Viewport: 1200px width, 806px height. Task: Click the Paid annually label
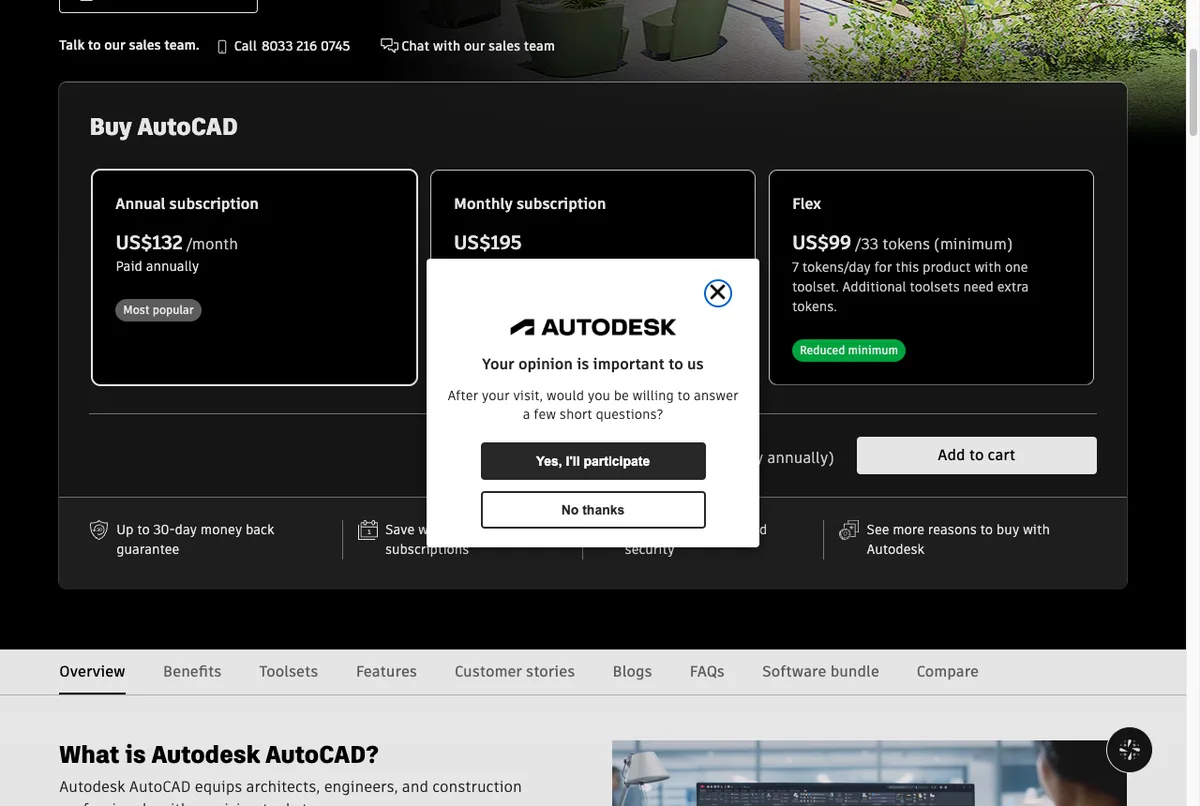pyautogui.click(x=157, y=267)
